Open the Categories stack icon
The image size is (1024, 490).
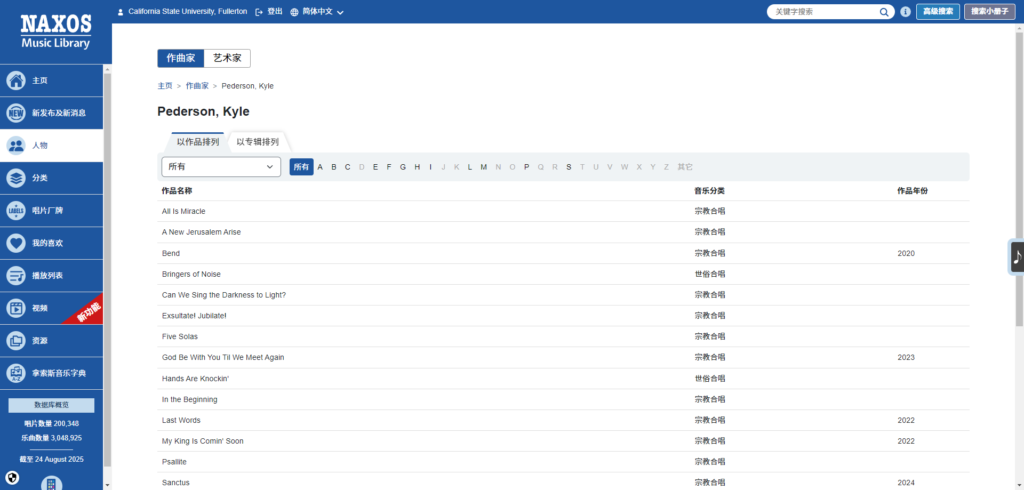point(16,178)
